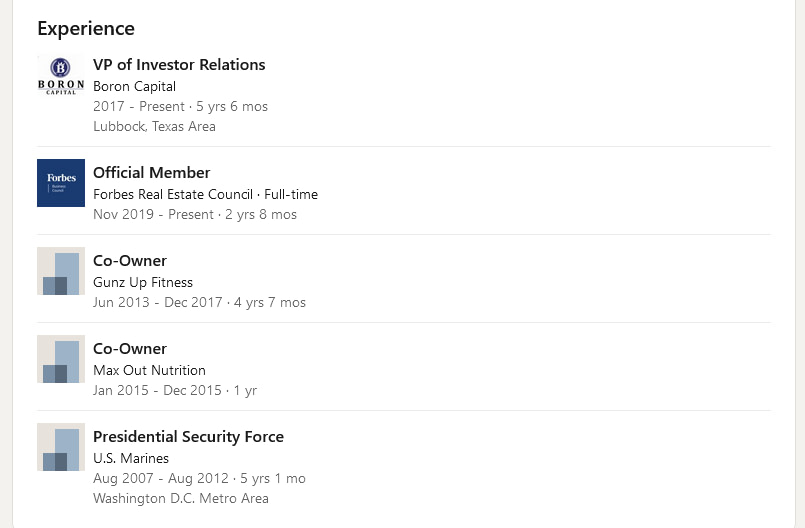Select the Boron Capital company name
805x528 pixels.
tap(135, 86)
